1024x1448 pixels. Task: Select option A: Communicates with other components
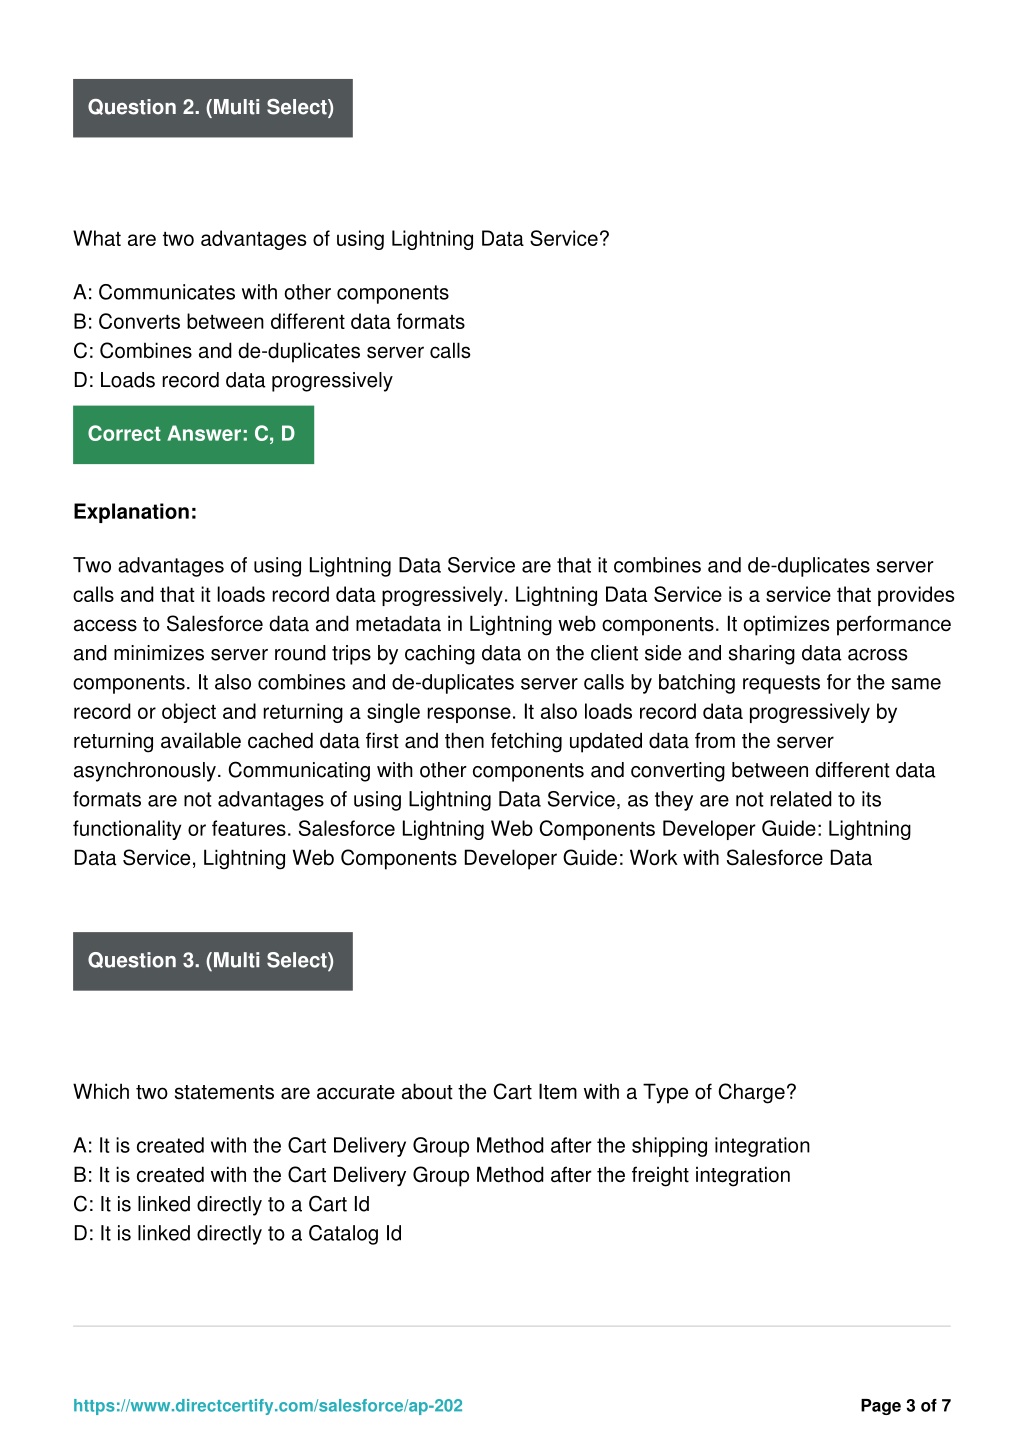tap(261, 293)
